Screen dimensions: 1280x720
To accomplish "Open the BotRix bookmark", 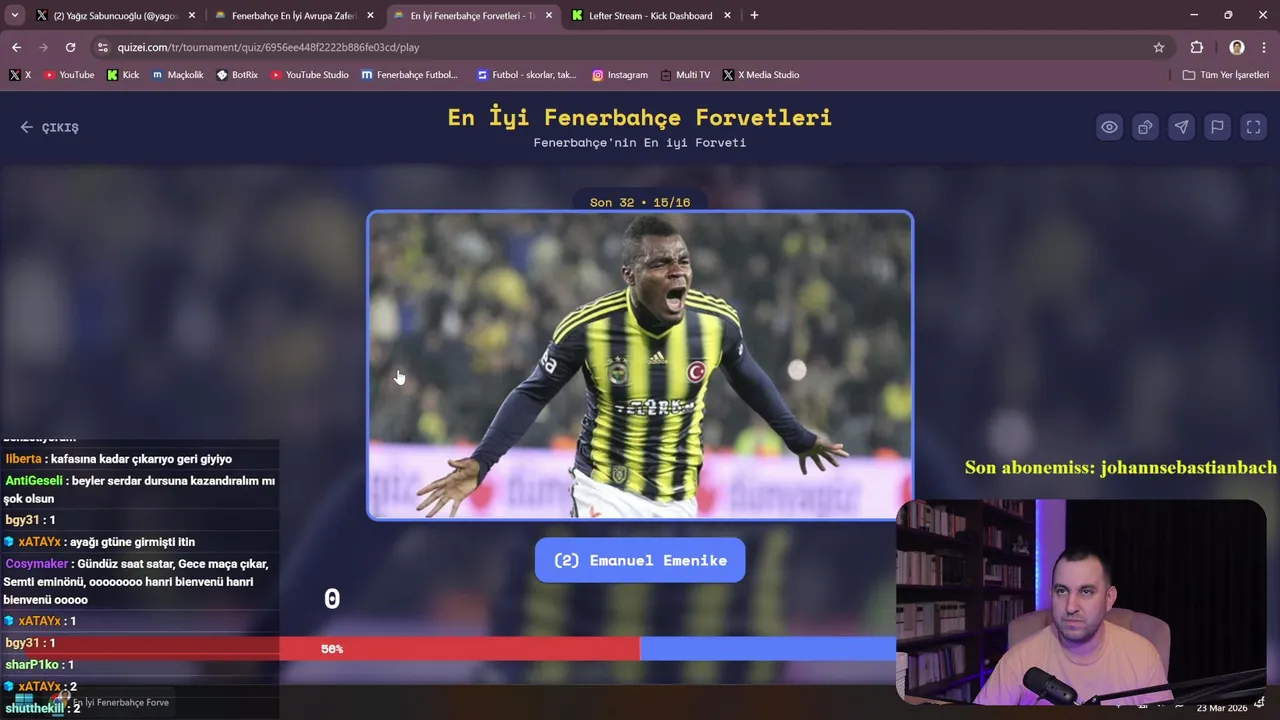I will (238, 75).
